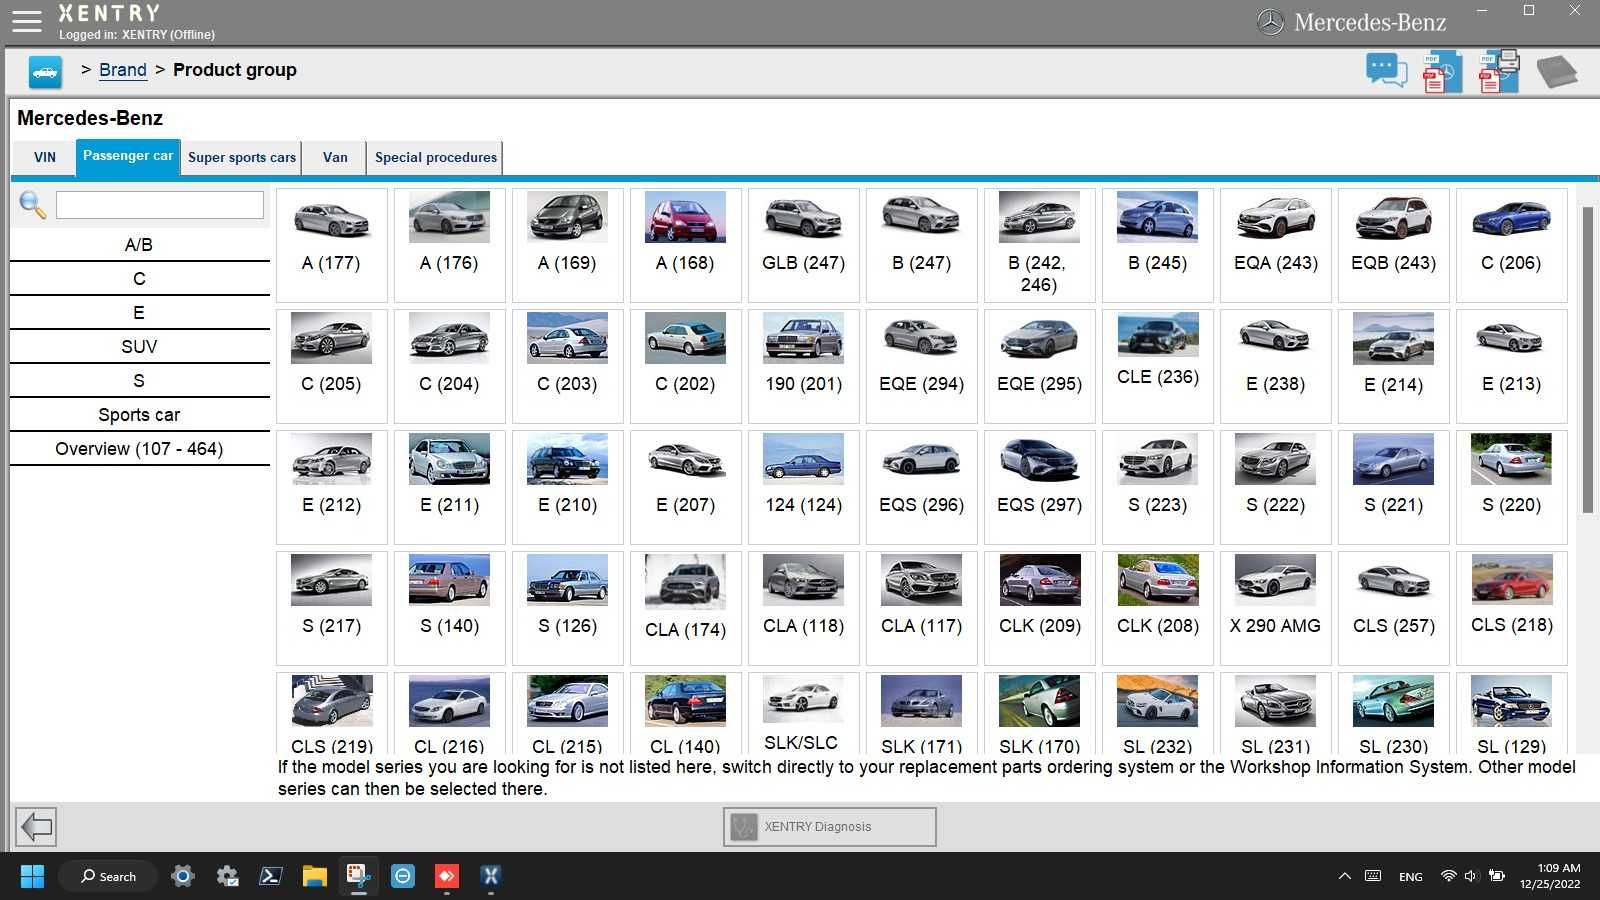Click the model search input field
This screenshot has height=900, width=1600.
pos(160,205)
